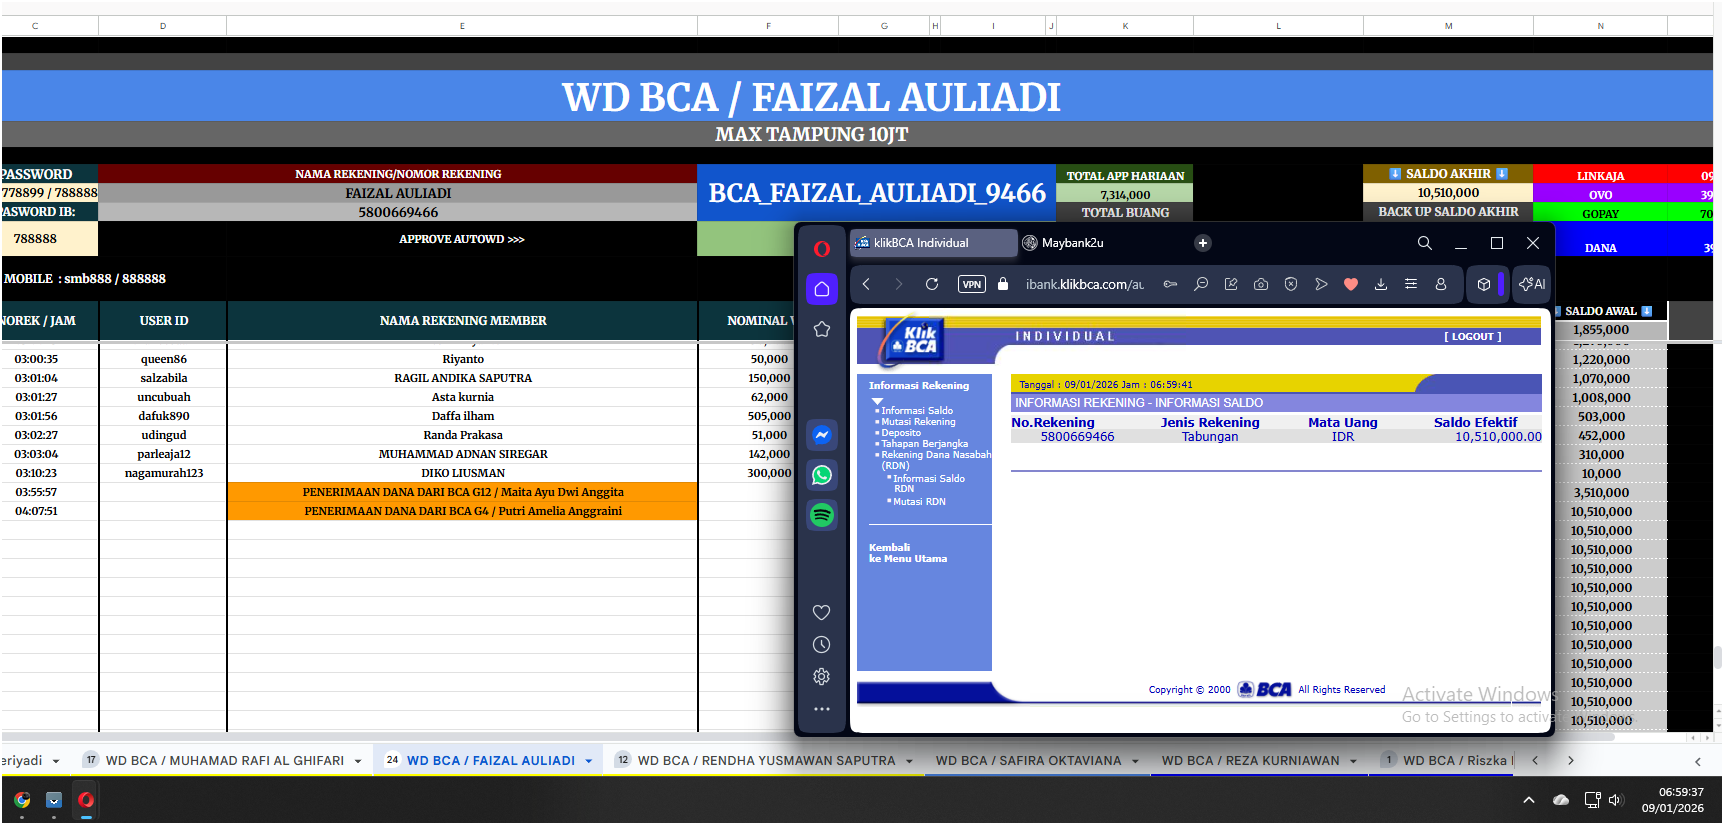
Task: Open the RENDHA YUSMAWAN SAPUTRA tab dropdown arrow
Action: tap(910, 762)
